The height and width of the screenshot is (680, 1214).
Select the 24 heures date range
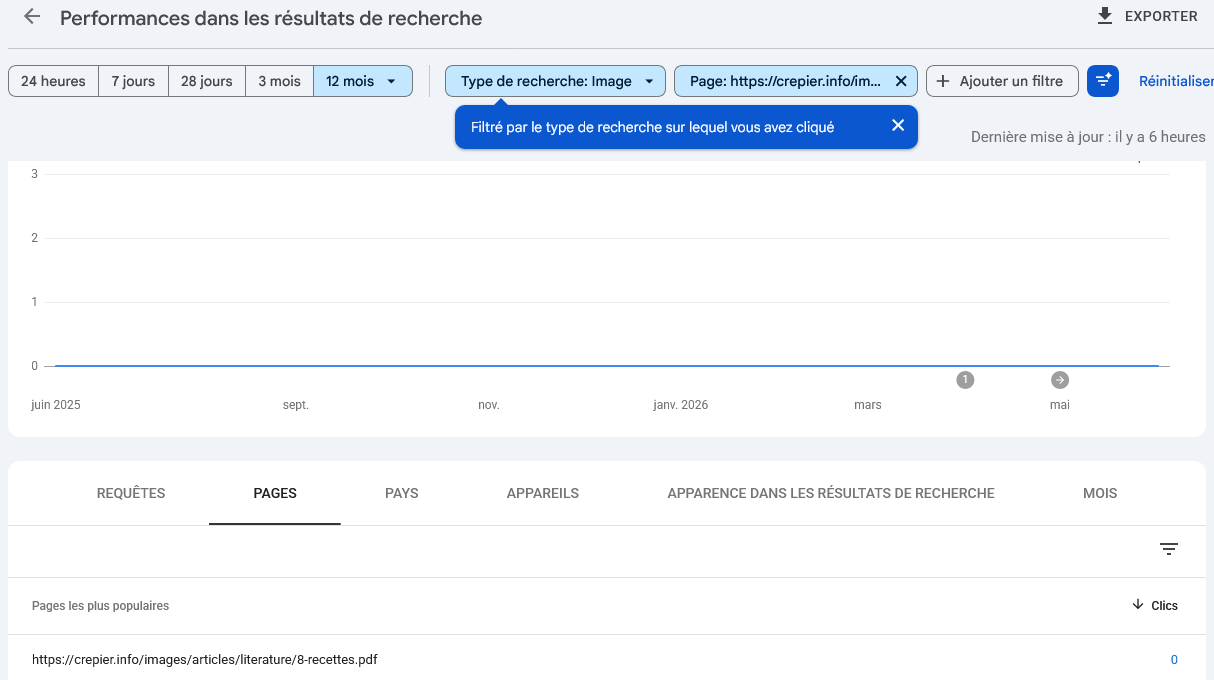click(54, 81)
